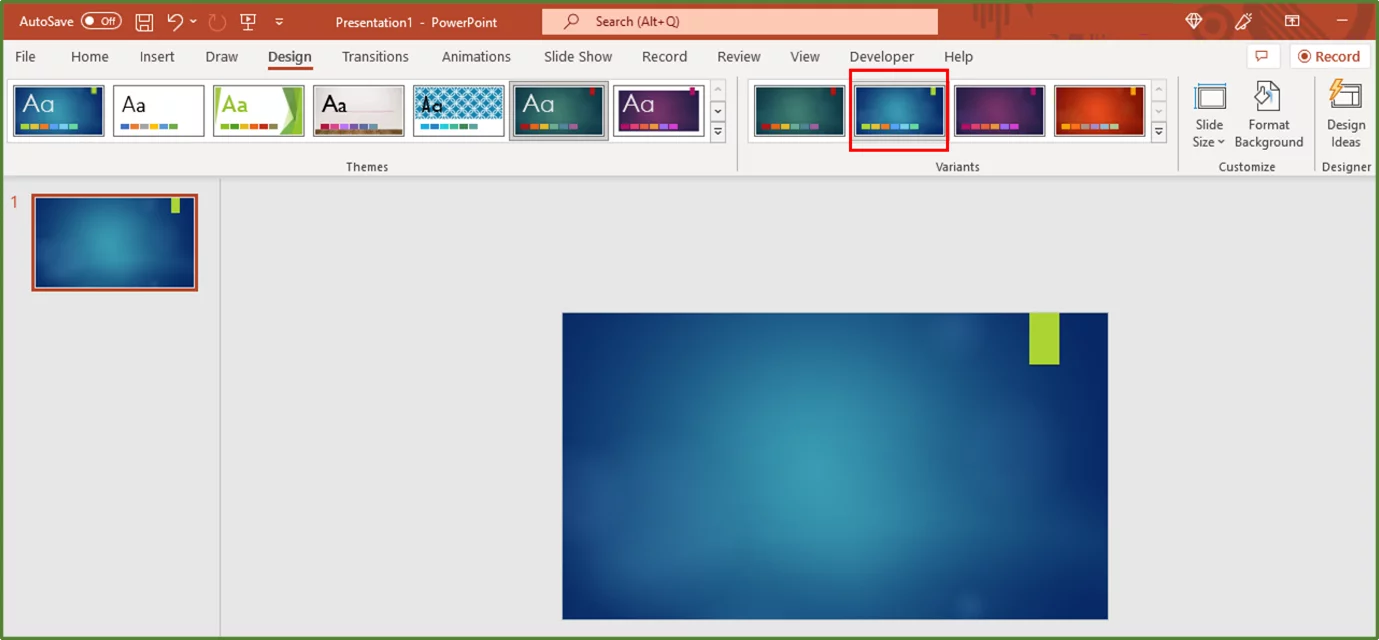Screen dimensions: 1379x640
Task: Expand the full Themes gallery
Action: tap(717, 131)
